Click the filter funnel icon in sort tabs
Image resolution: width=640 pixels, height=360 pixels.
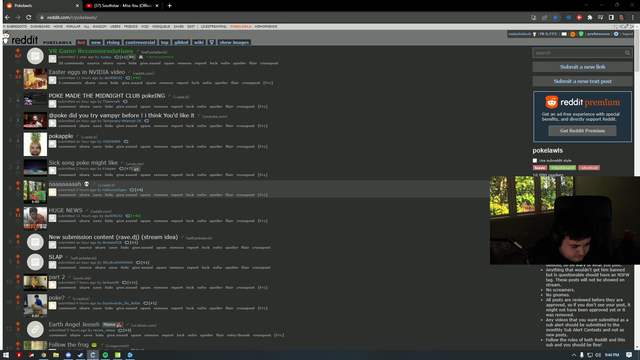[211, 42]
